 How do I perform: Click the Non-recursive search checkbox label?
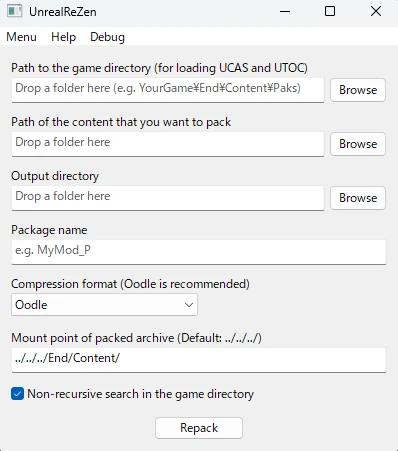(x=140, y=394)
